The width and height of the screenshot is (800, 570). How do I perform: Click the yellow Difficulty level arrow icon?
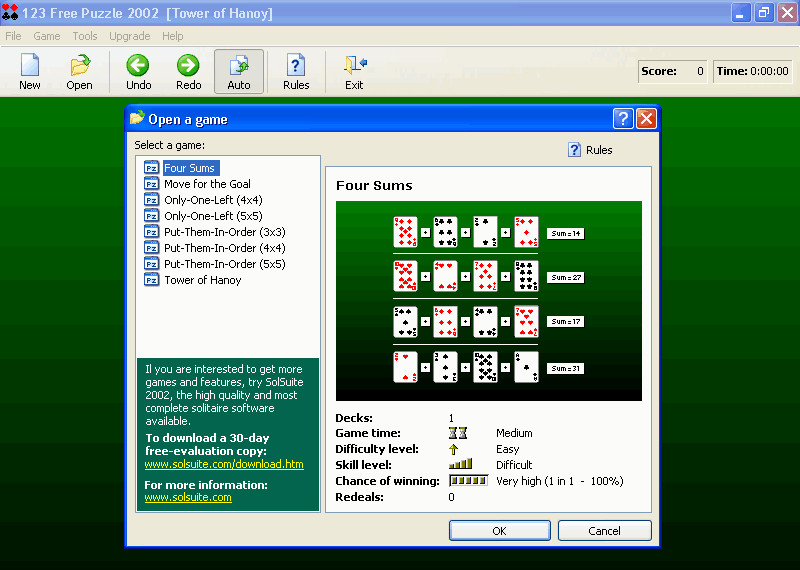pyautogui.click(x=453, y=449)
